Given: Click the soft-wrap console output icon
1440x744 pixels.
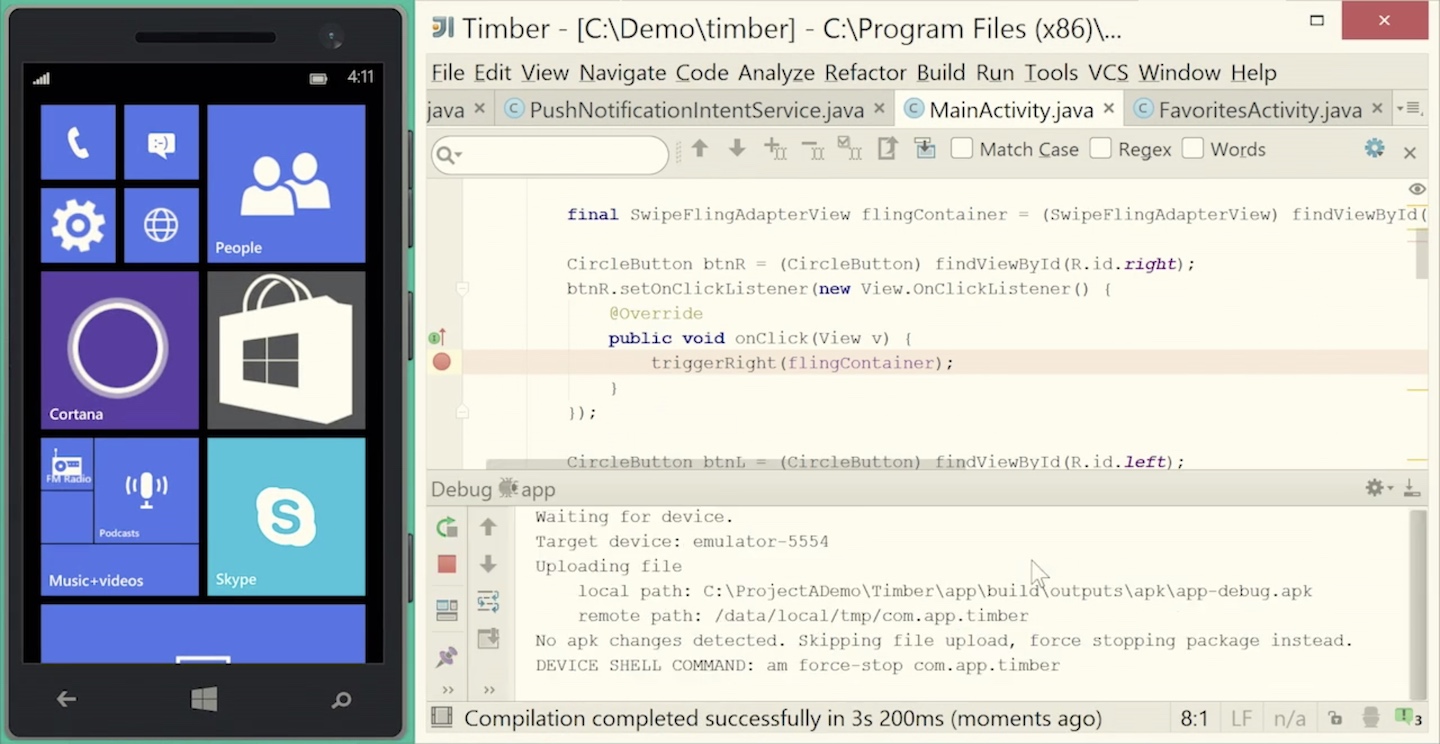Looking at the screenshot, I should click(x=488, y=601).
